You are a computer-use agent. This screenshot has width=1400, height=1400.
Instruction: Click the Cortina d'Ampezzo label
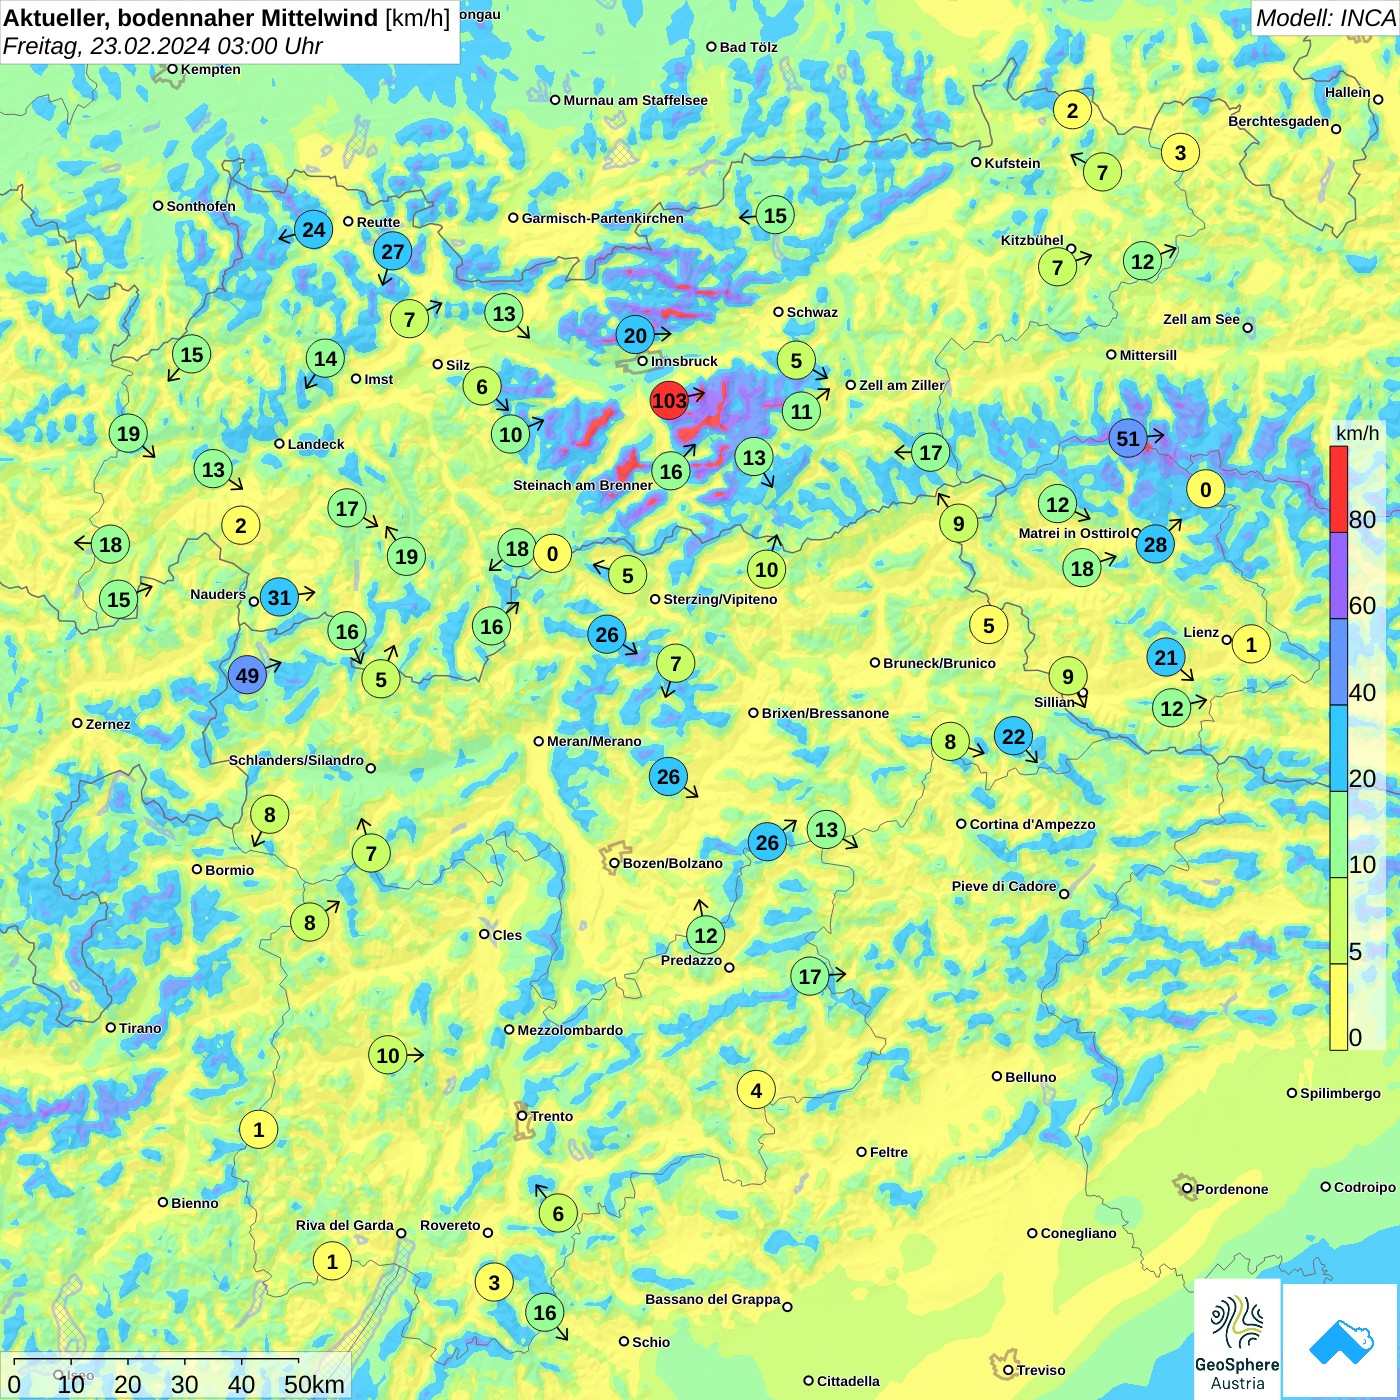[x=1032, y=824]
